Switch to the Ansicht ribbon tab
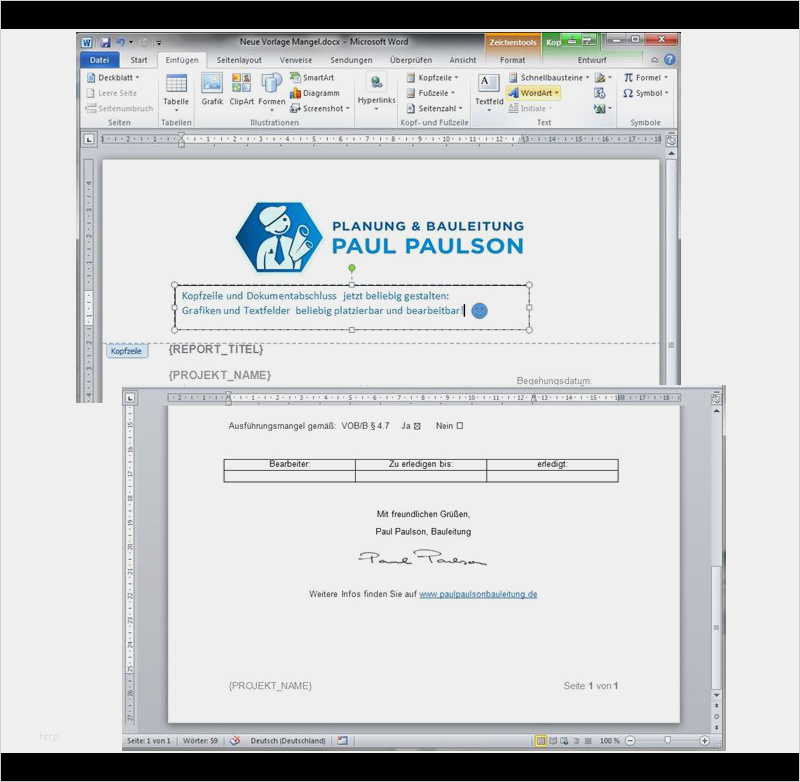800x782 pixels. point(463,60)
